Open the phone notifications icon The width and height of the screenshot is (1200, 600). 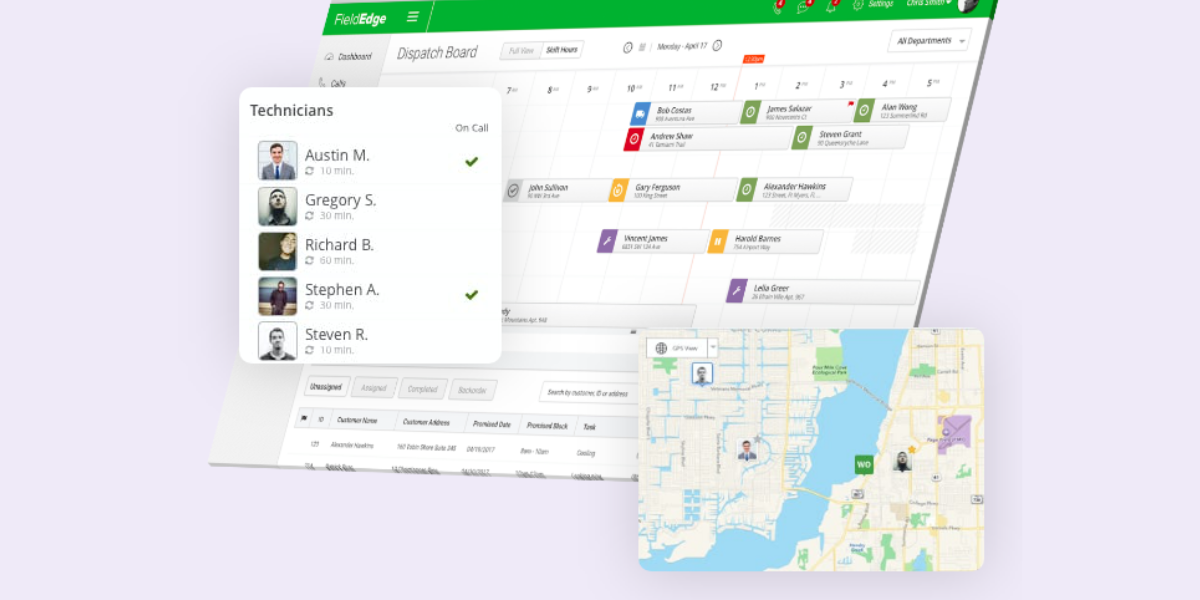pyautogui.click(x=777, y=7)
